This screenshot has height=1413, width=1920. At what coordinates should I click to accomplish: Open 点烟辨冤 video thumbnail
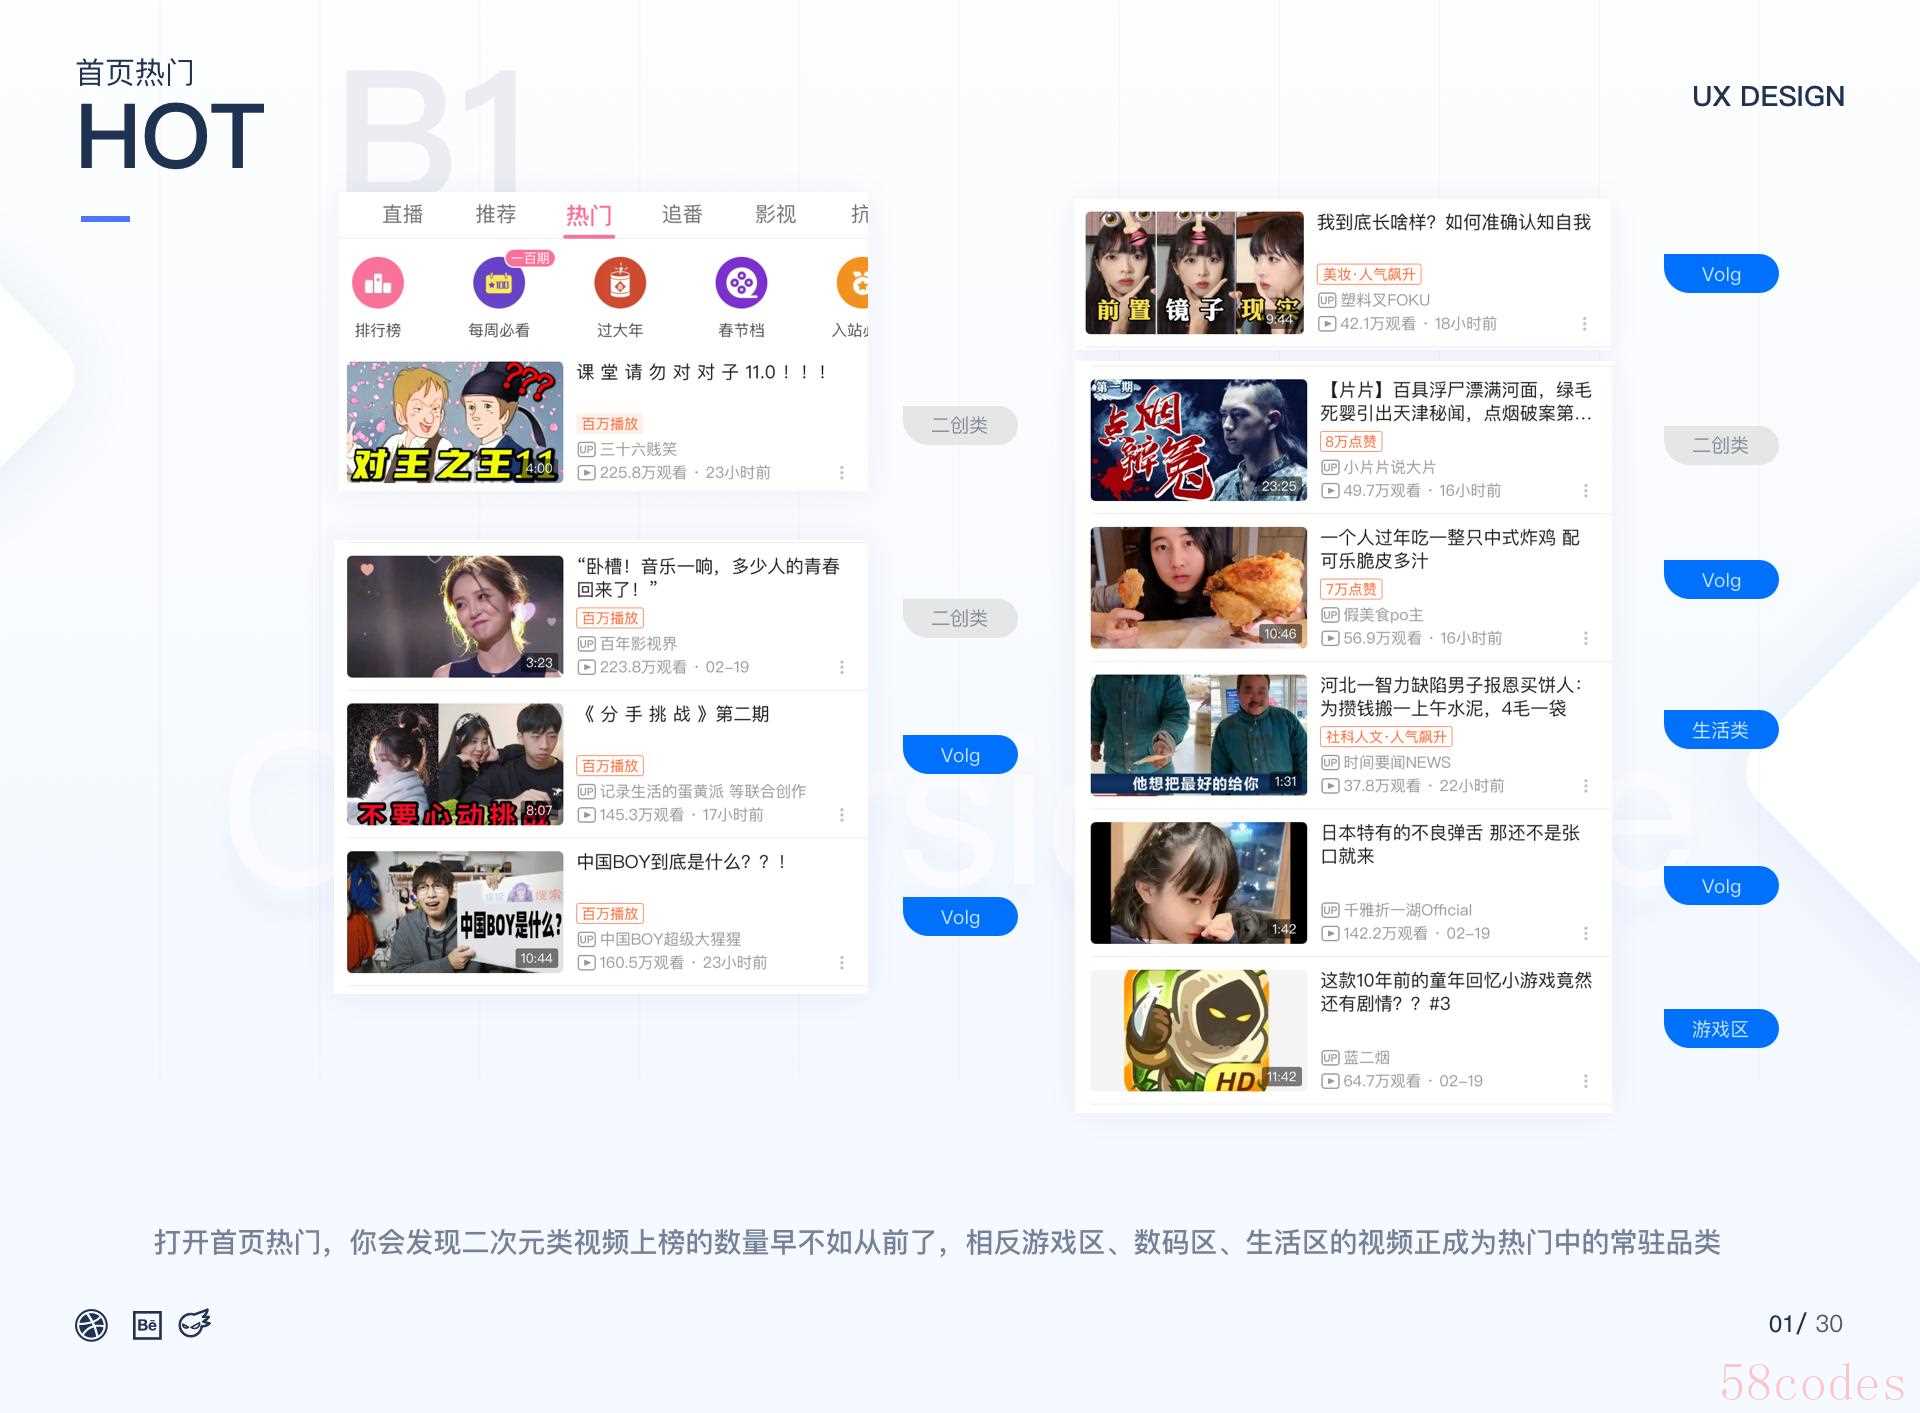point(1199,440)
